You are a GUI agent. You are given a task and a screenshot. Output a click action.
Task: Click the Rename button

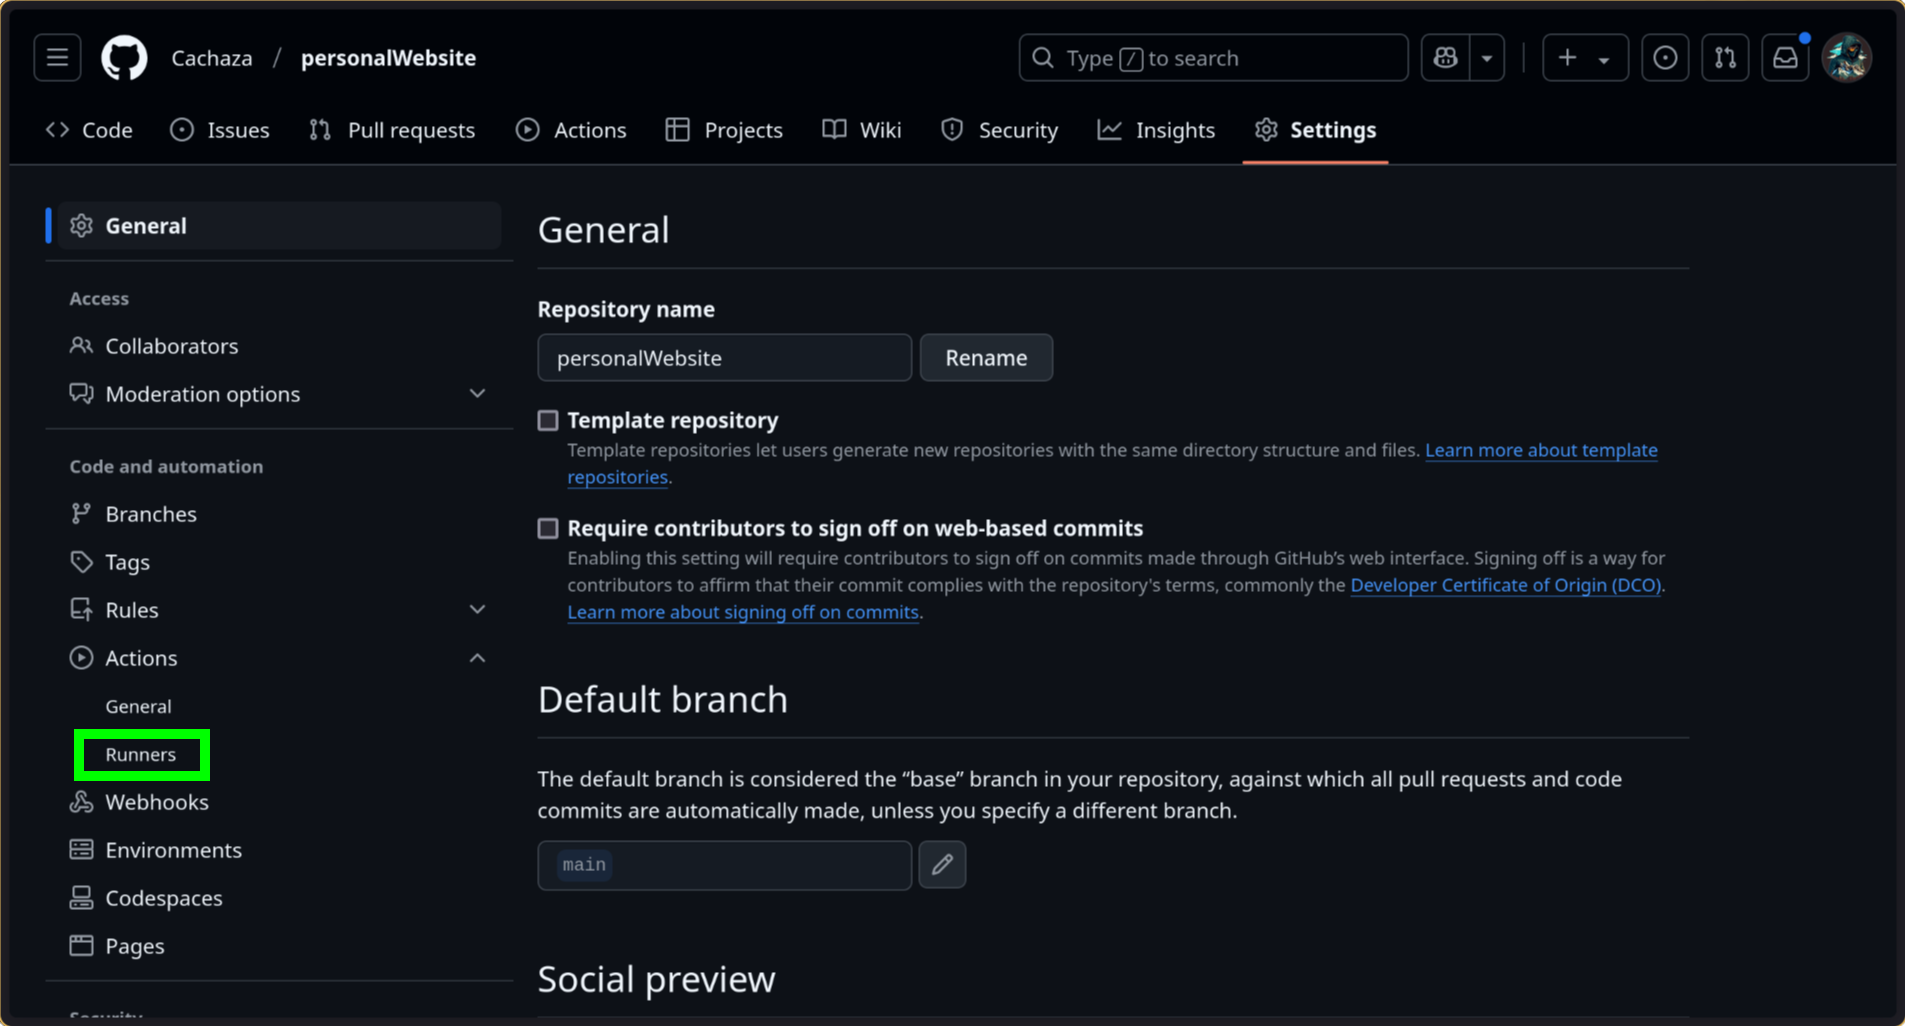pyautogui.click(x=986, y=358)
